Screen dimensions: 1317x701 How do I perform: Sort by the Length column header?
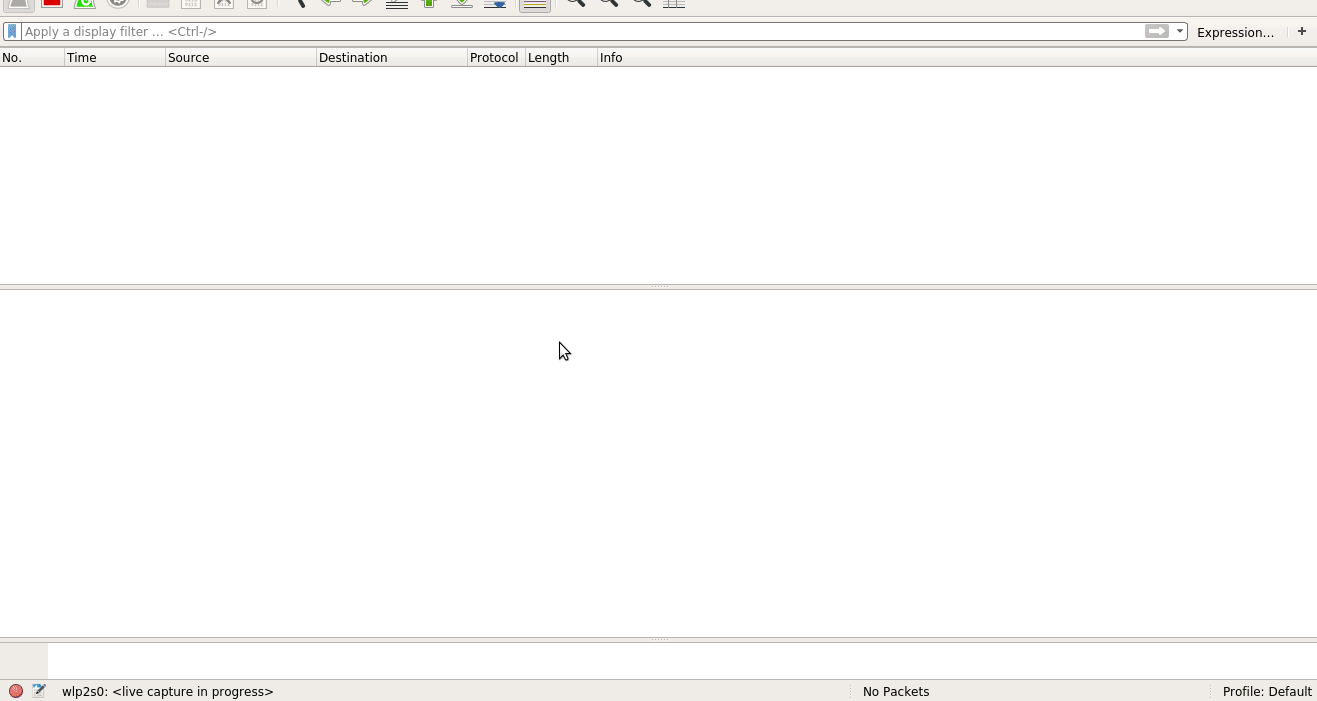point(561,58)
